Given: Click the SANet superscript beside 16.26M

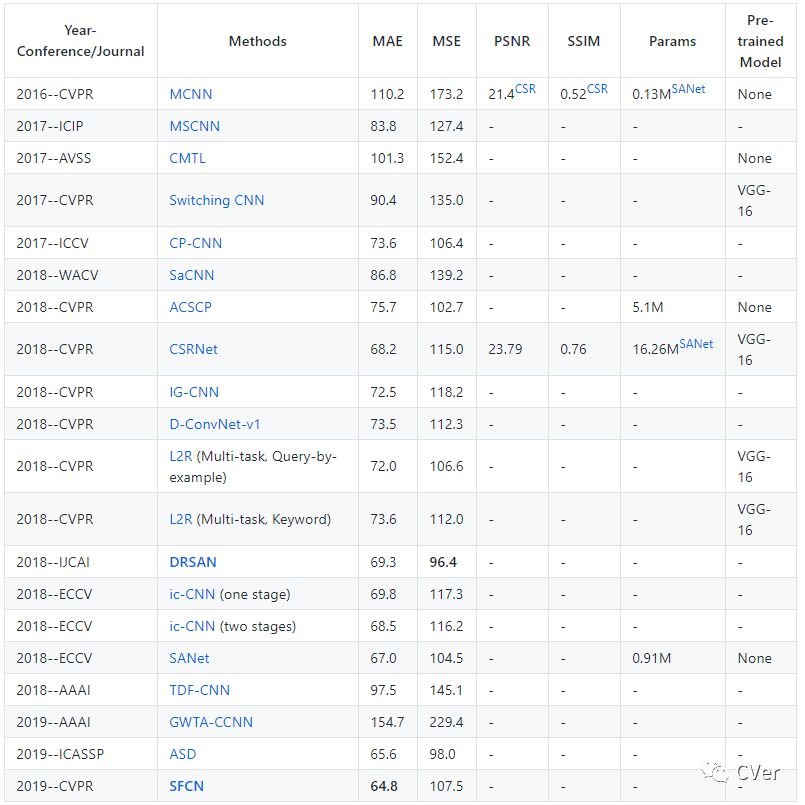Looking at the screenshot, I should pos(696,344).
